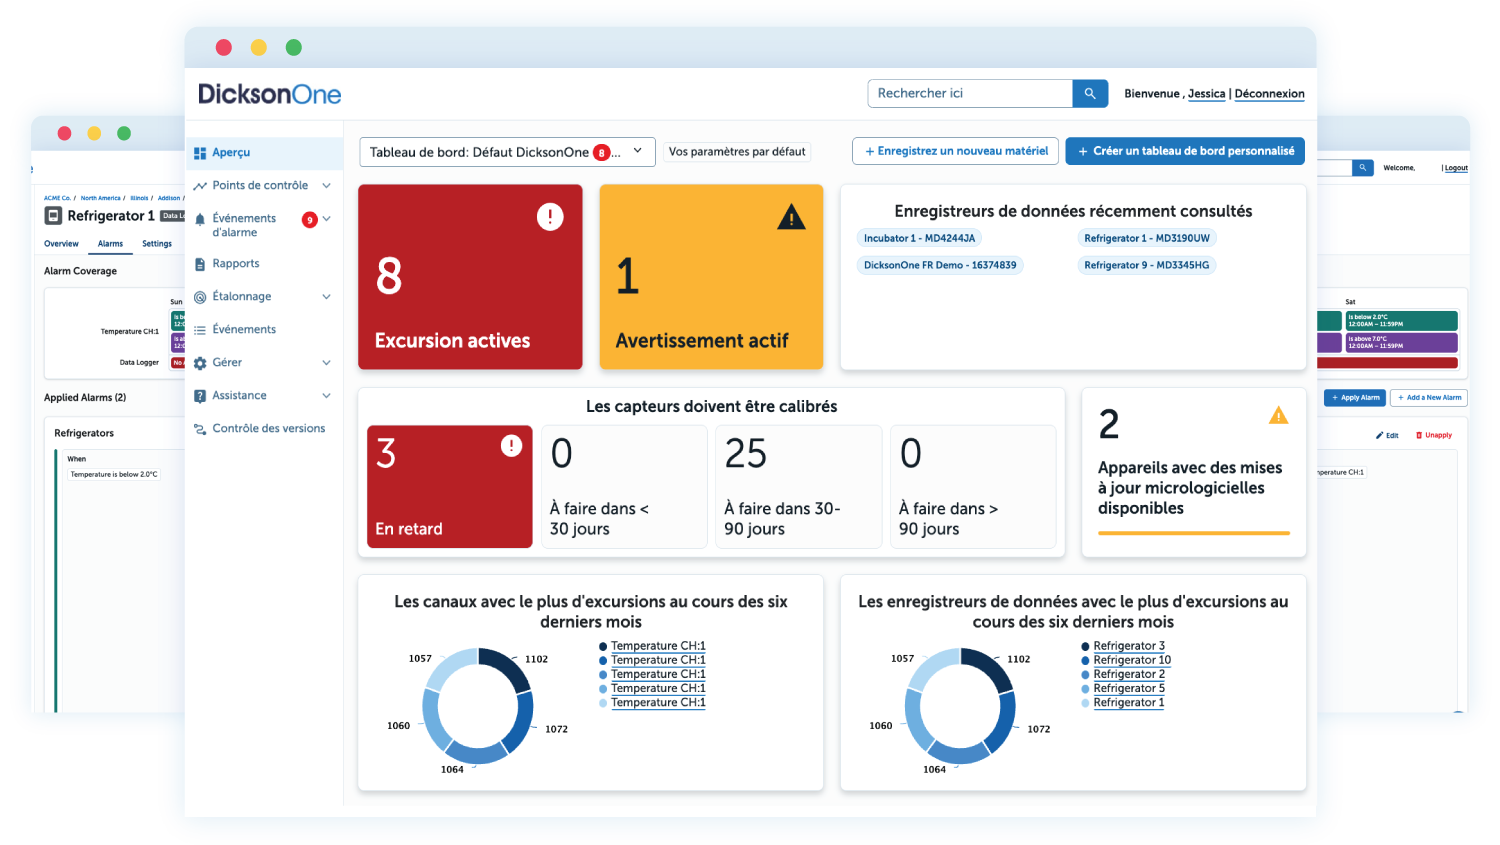Click the Contrôle des versions icon
Screen dimensions: 1500x845
click(200, 429)
